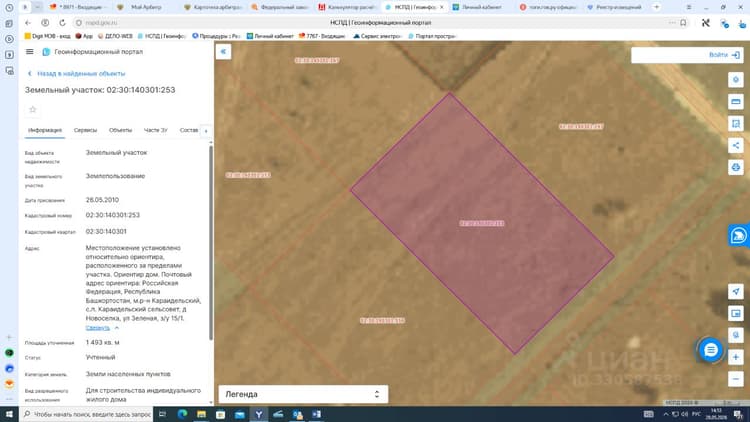
Task: Open the map settings gear icon
Action: pos(736,79)
